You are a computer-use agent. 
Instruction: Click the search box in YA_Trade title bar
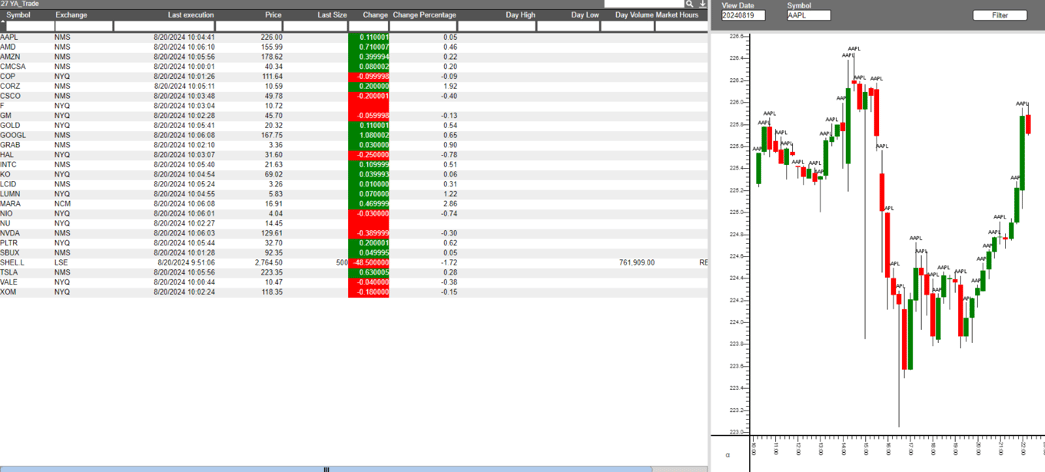click(x=644, y=4)
